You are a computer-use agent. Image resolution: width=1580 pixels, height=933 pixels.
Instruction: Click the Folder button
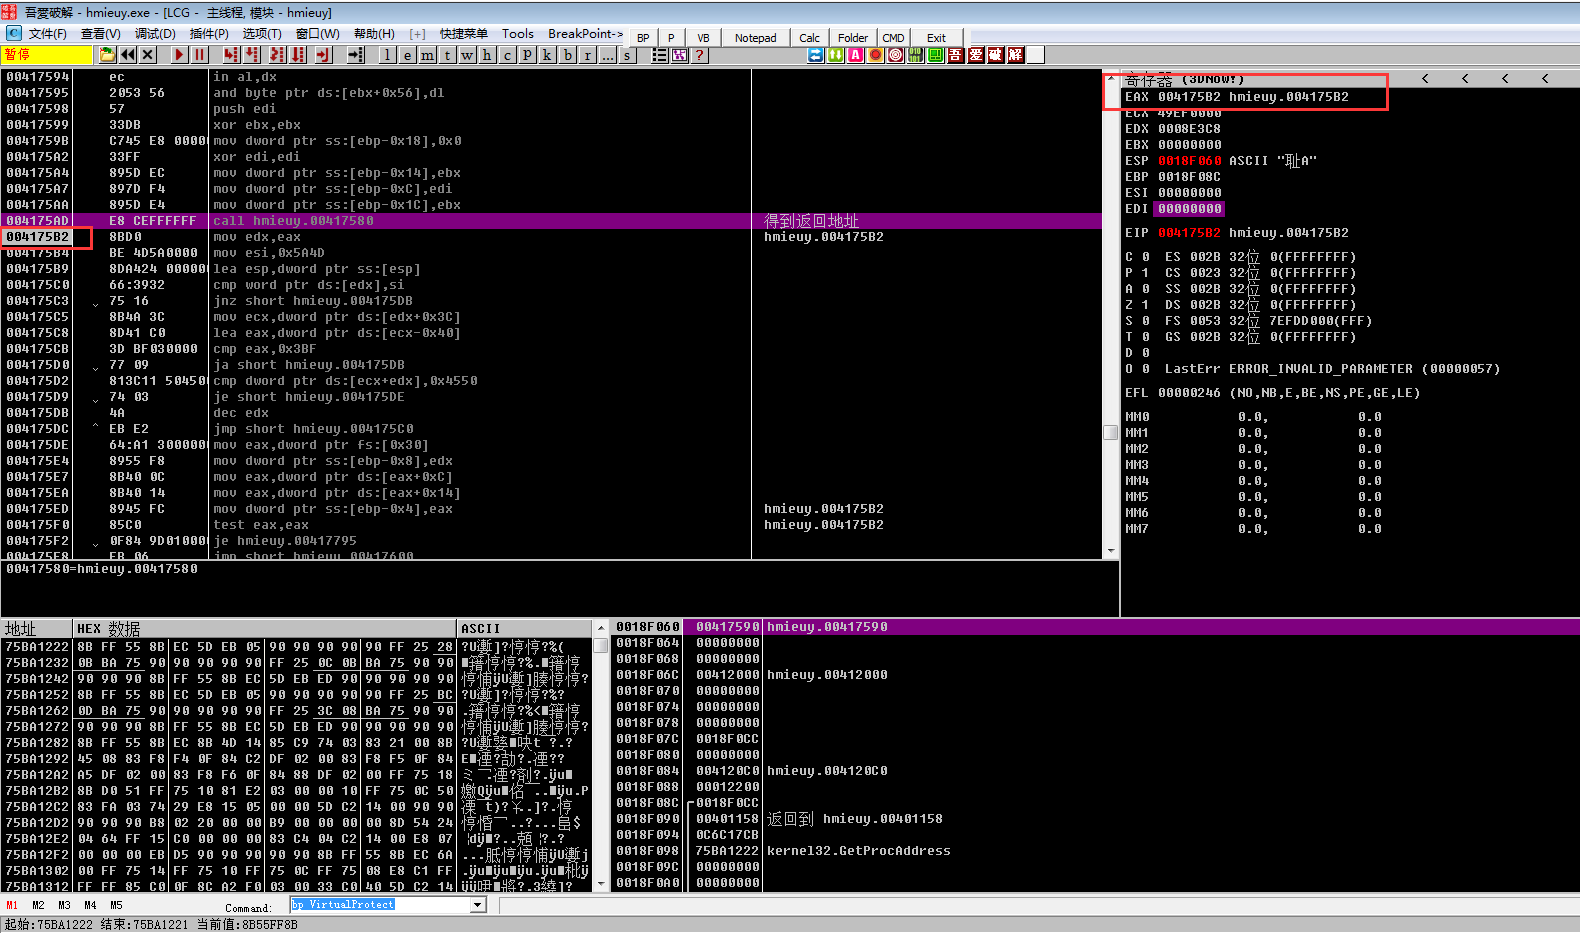853,38
